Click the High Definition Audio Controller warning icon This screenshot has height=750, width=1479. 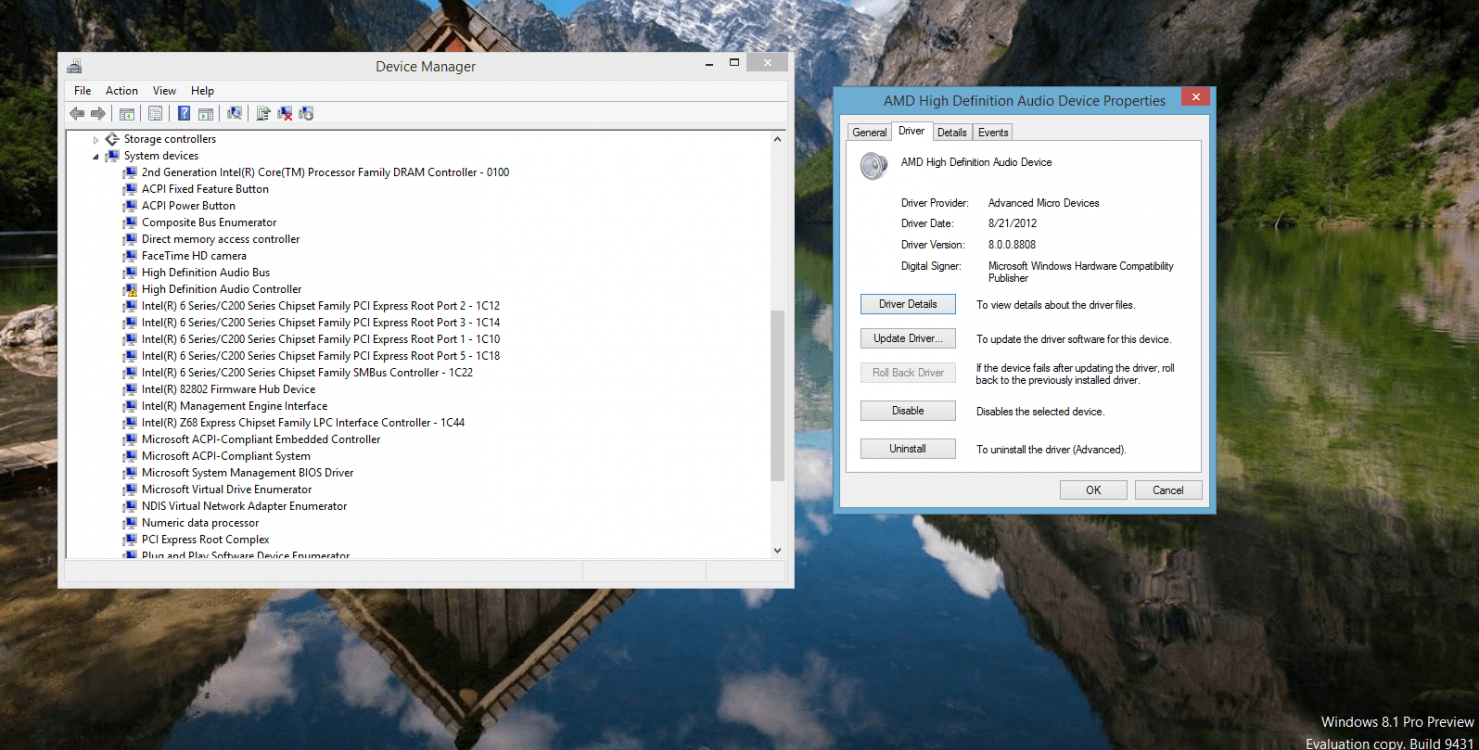[x=129, y=289]
